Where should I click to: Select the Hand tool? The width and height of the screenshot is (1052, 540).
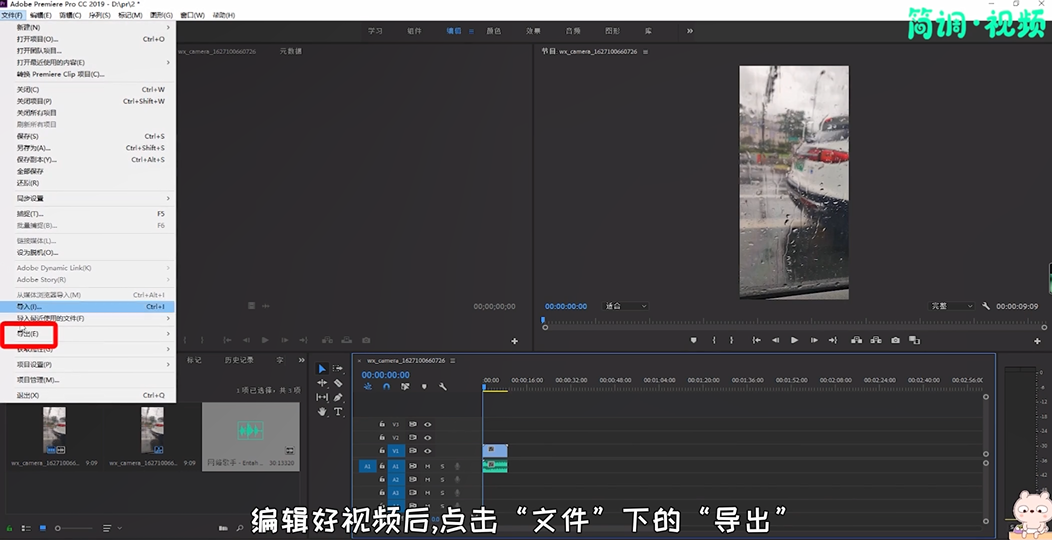(322, 411)
